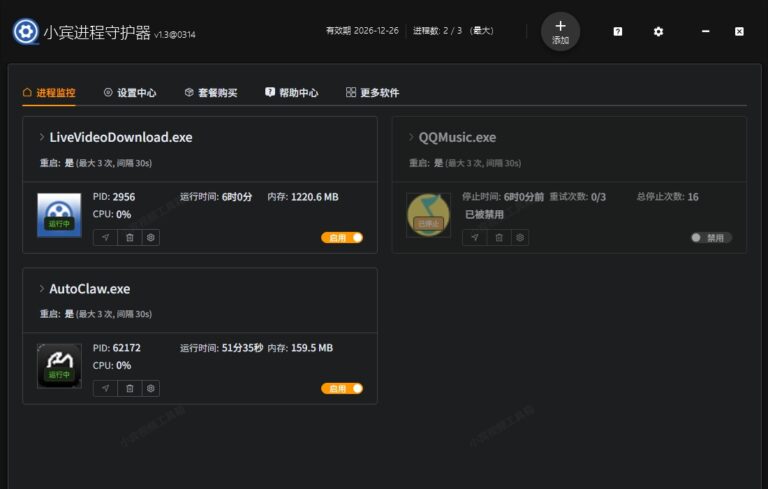Click the app logo next to 小宾进程守护器
This screenshot has width=768, height=489.
pos(25,32)
